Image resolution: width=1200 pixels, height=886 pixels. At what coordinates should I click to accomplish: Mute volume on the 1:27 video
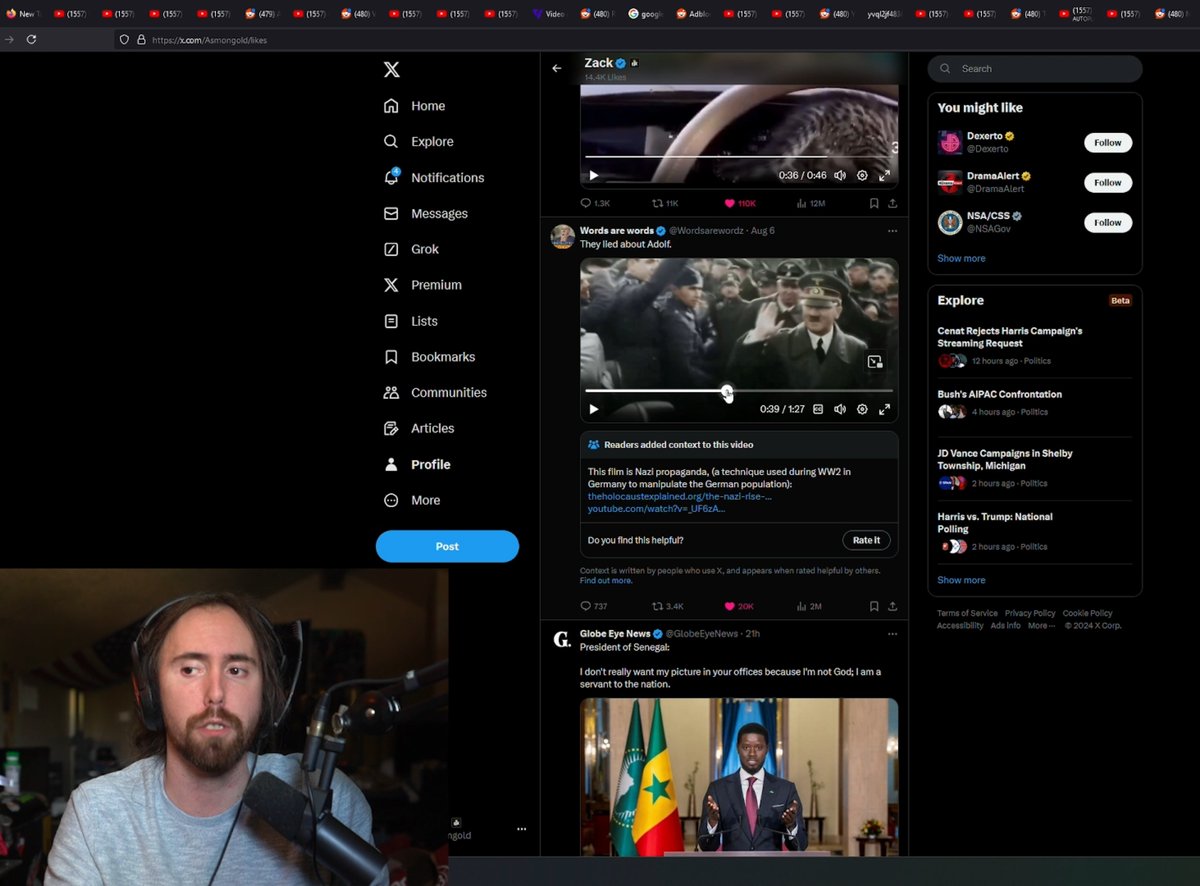(840, 409)
